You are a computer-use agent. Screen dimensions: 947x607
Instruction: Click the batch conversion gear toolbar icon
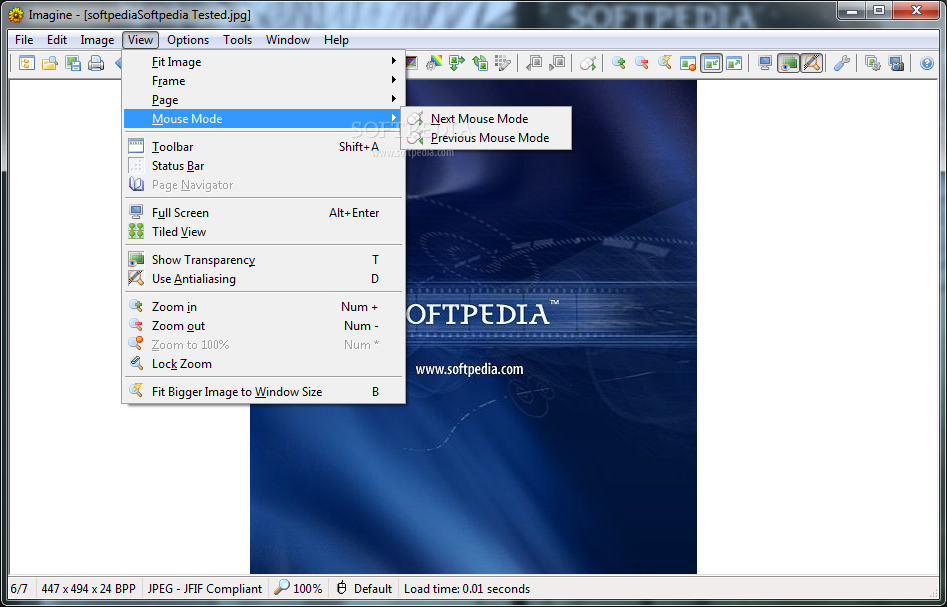point(873,63)
